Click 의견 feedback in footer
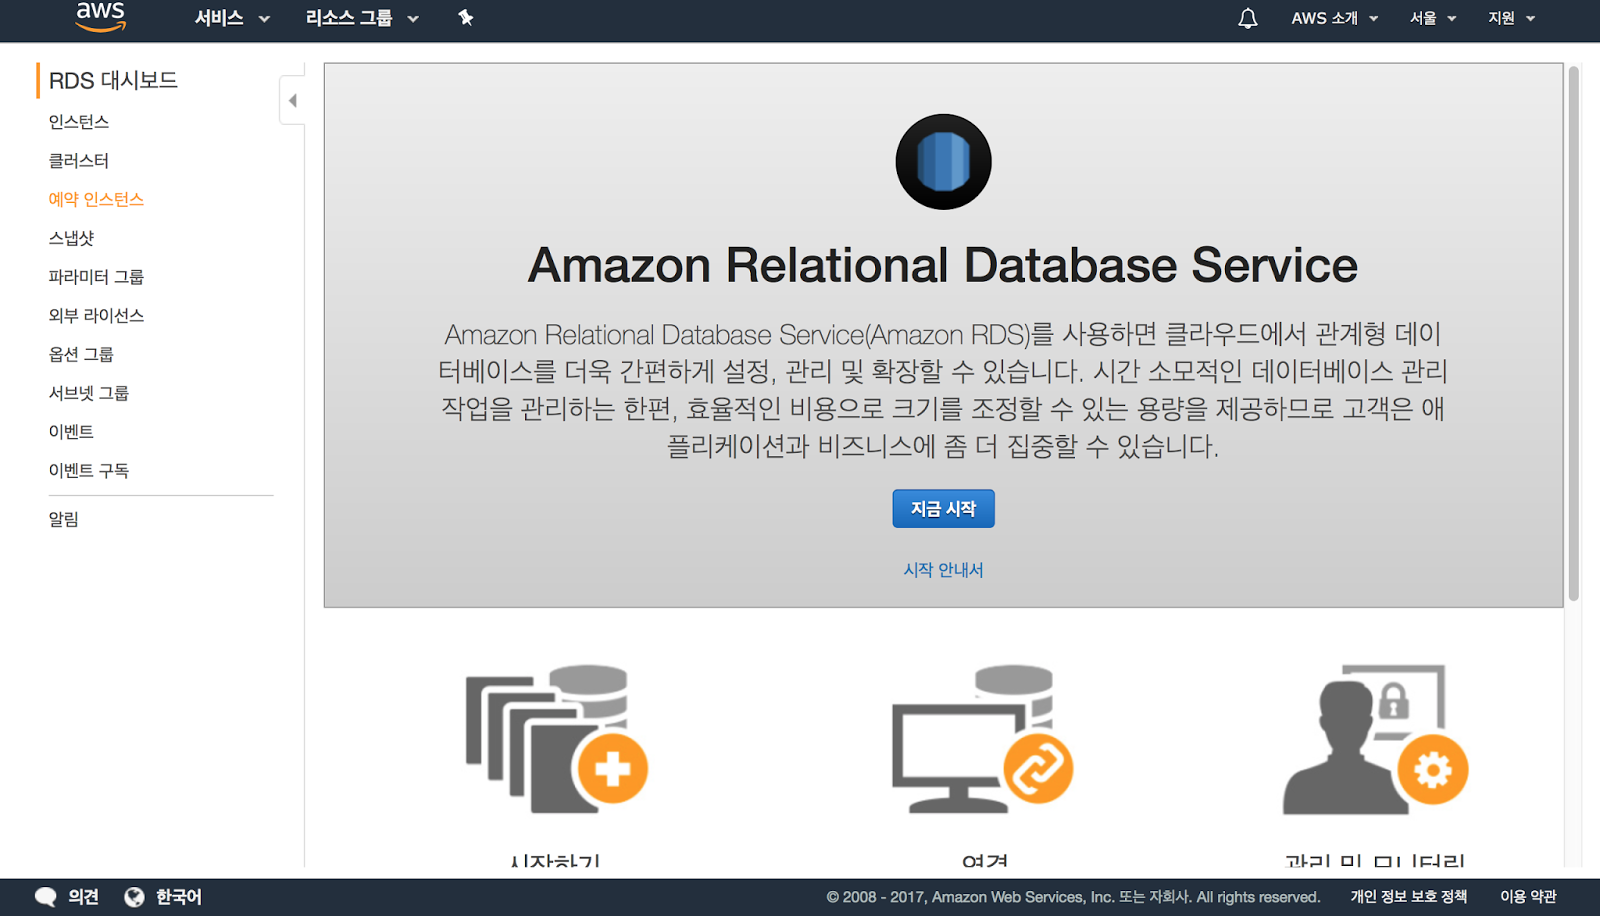This screenshot has height=916, width=1600. tap(83, 897)
